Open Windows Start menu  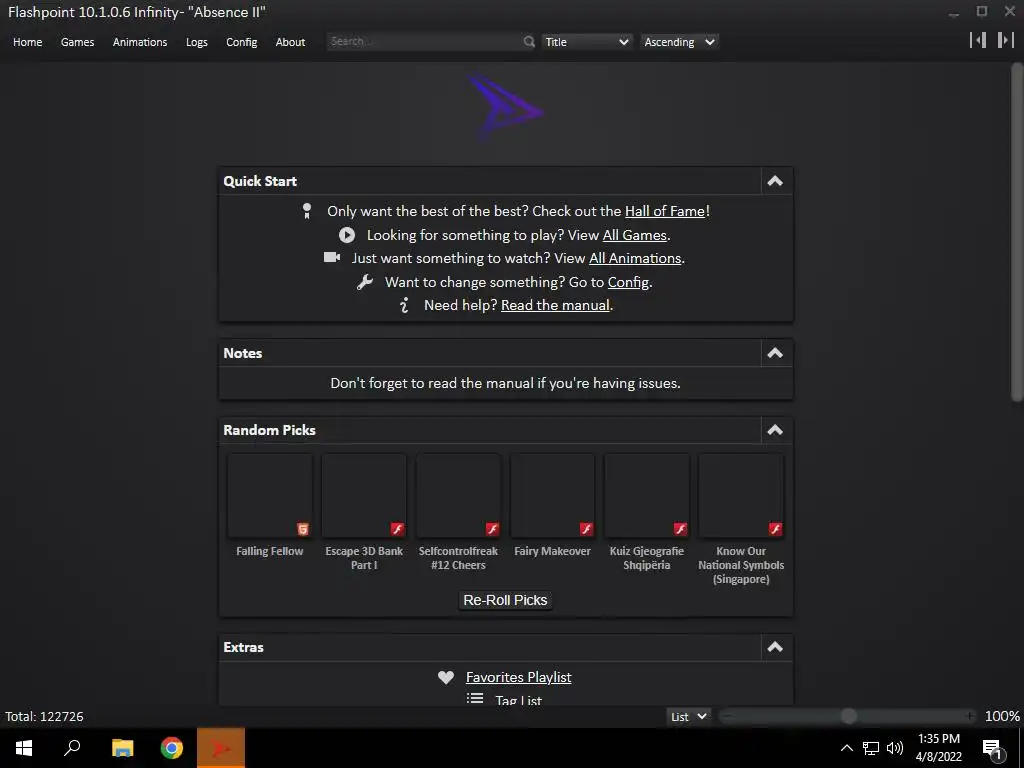click(24, 748)
